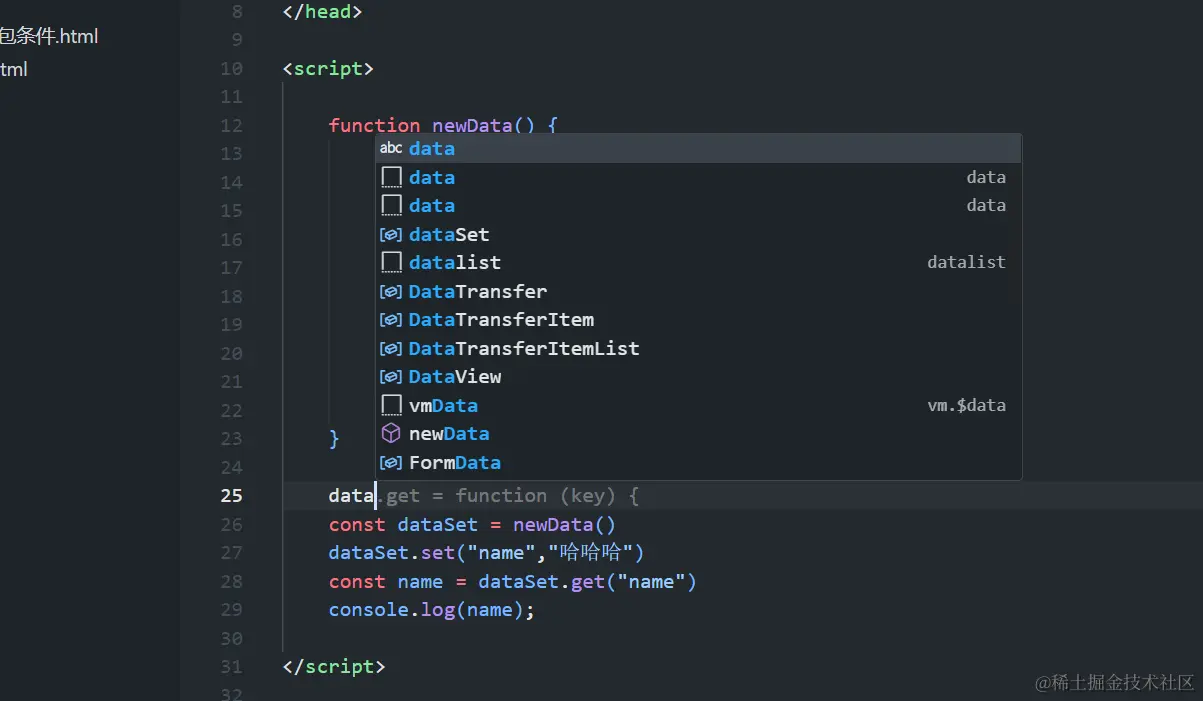This screenshot has width=1203, height=701.
Task: Click the variable icon beside DataTransferItem
Action: coord(391,320)
